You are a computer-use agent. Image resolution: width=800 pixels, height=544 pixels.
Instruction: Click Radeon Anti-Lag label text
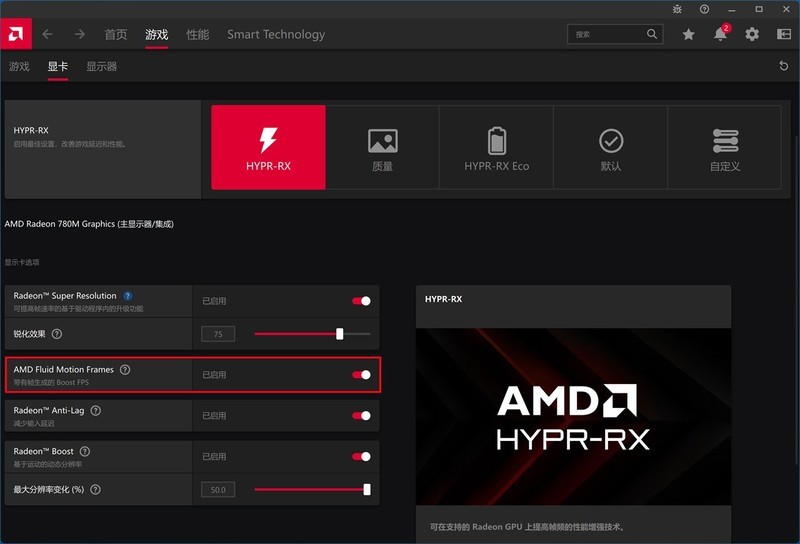[49, 410]
